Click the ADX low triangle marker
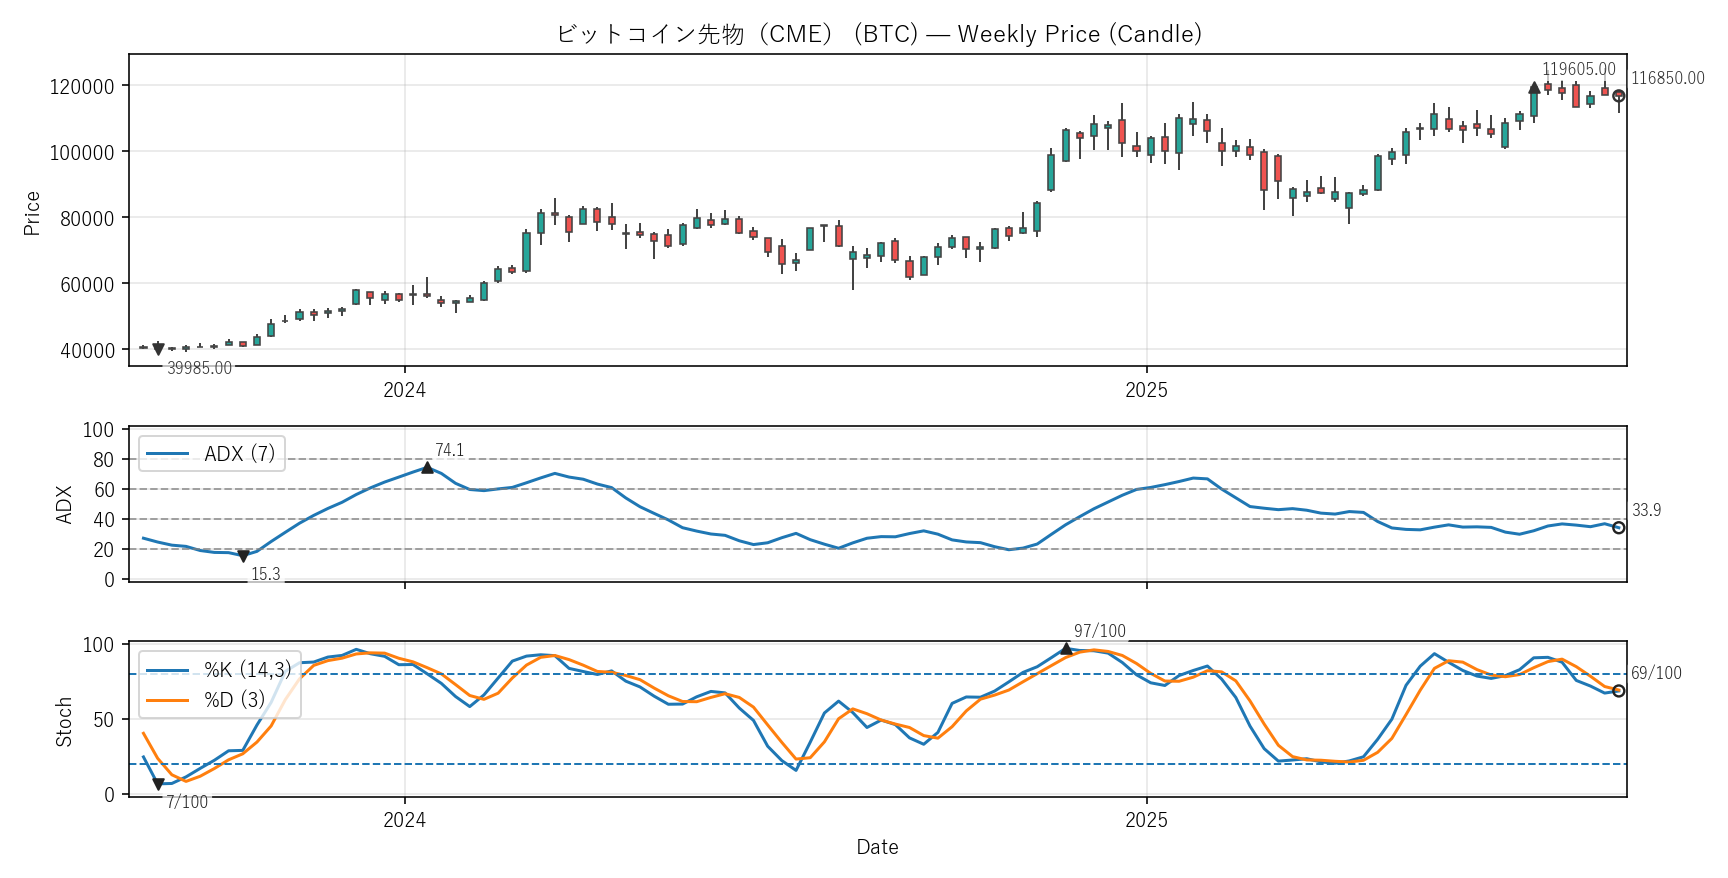Screen dimensions: 1728x878 pyautogui.click(x=243, y=556)
